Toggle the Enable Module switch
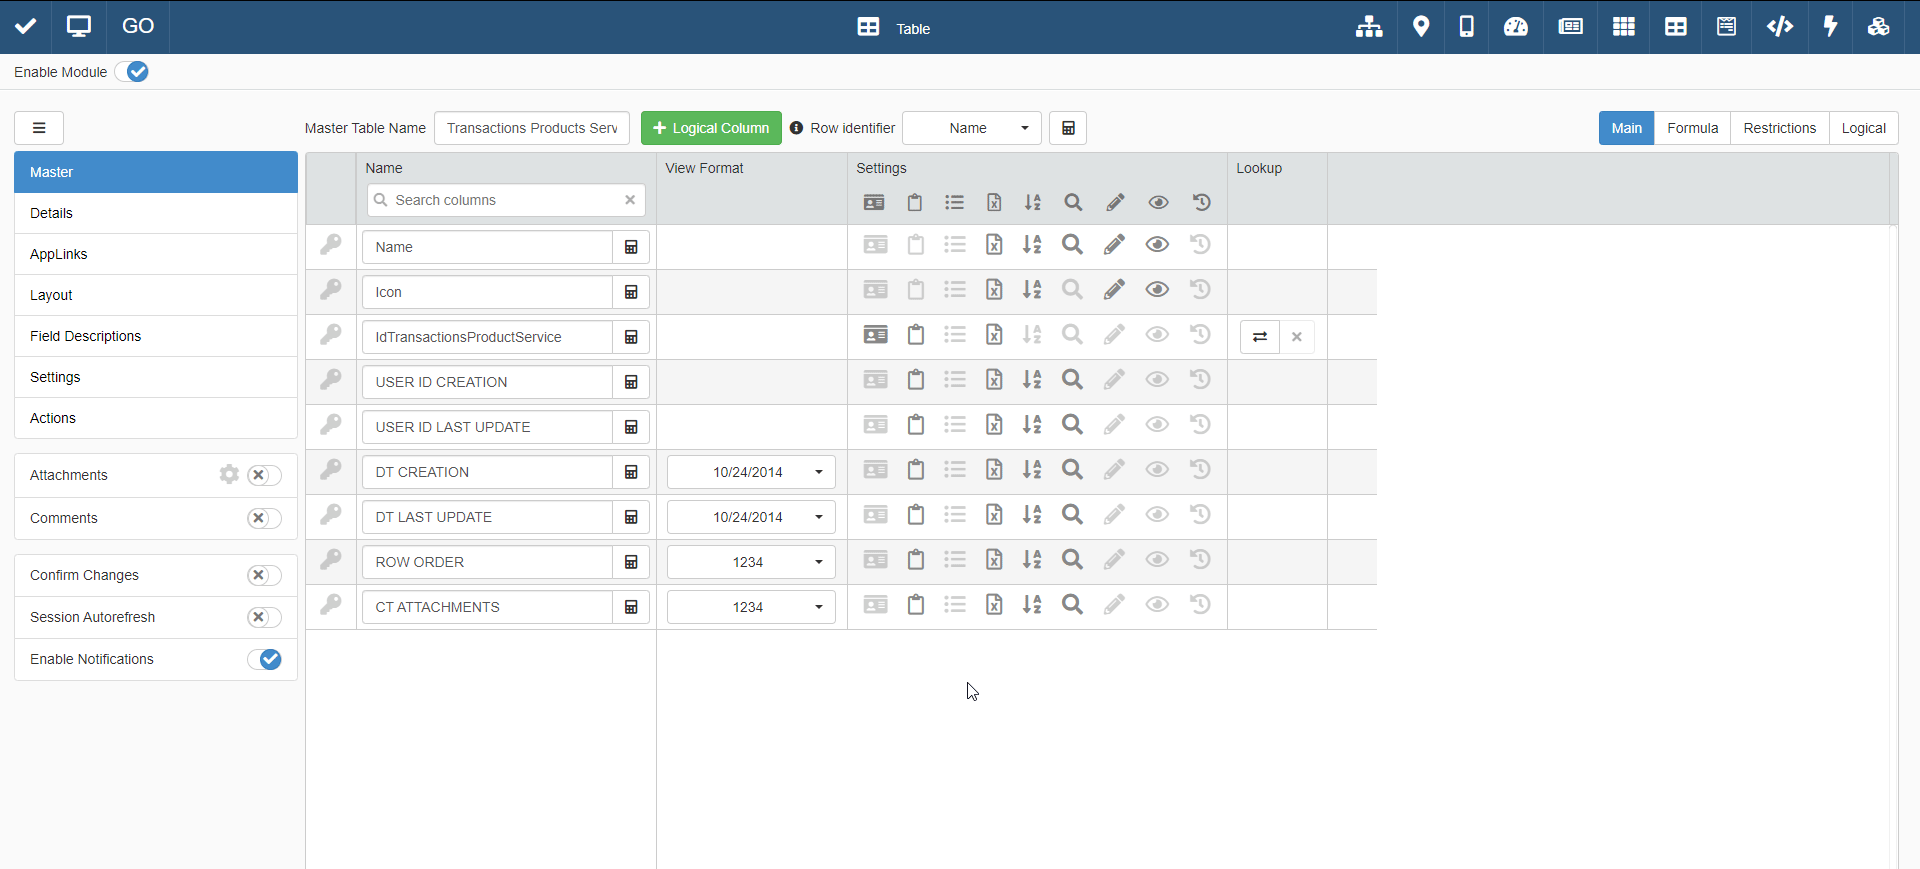 click(132, 72)
